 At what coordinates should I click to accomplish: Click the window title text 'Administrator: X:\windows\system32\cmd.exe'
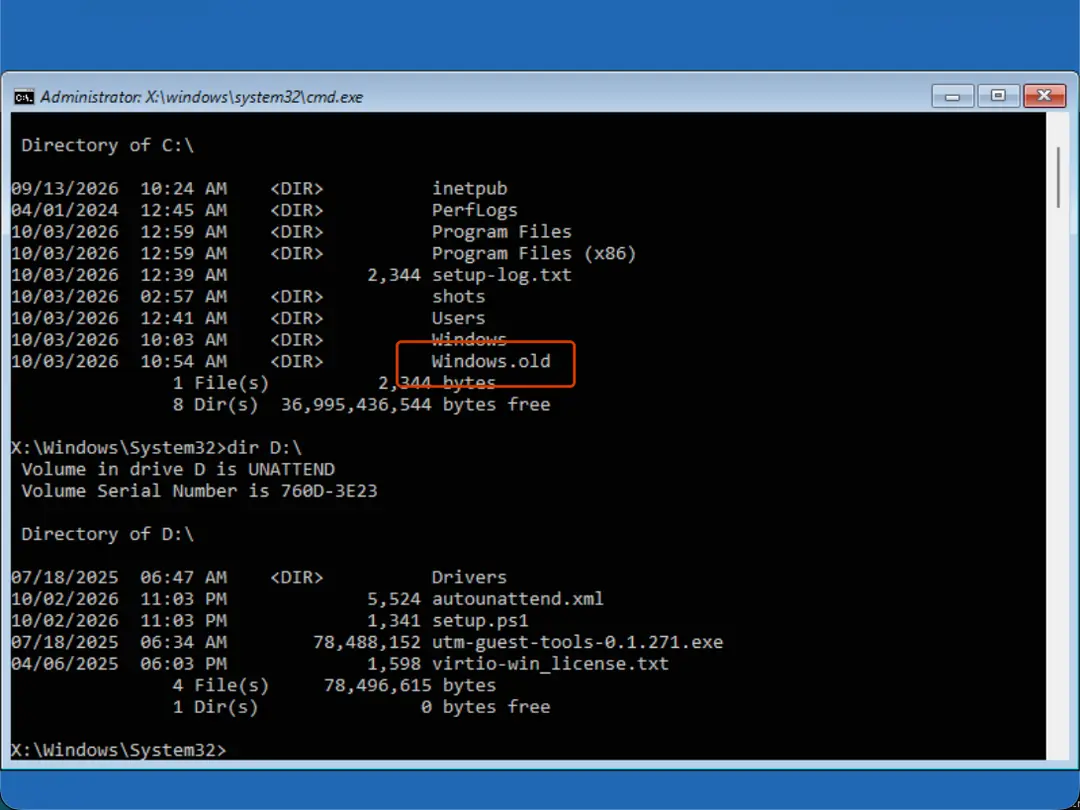click(x=201, y=97)
